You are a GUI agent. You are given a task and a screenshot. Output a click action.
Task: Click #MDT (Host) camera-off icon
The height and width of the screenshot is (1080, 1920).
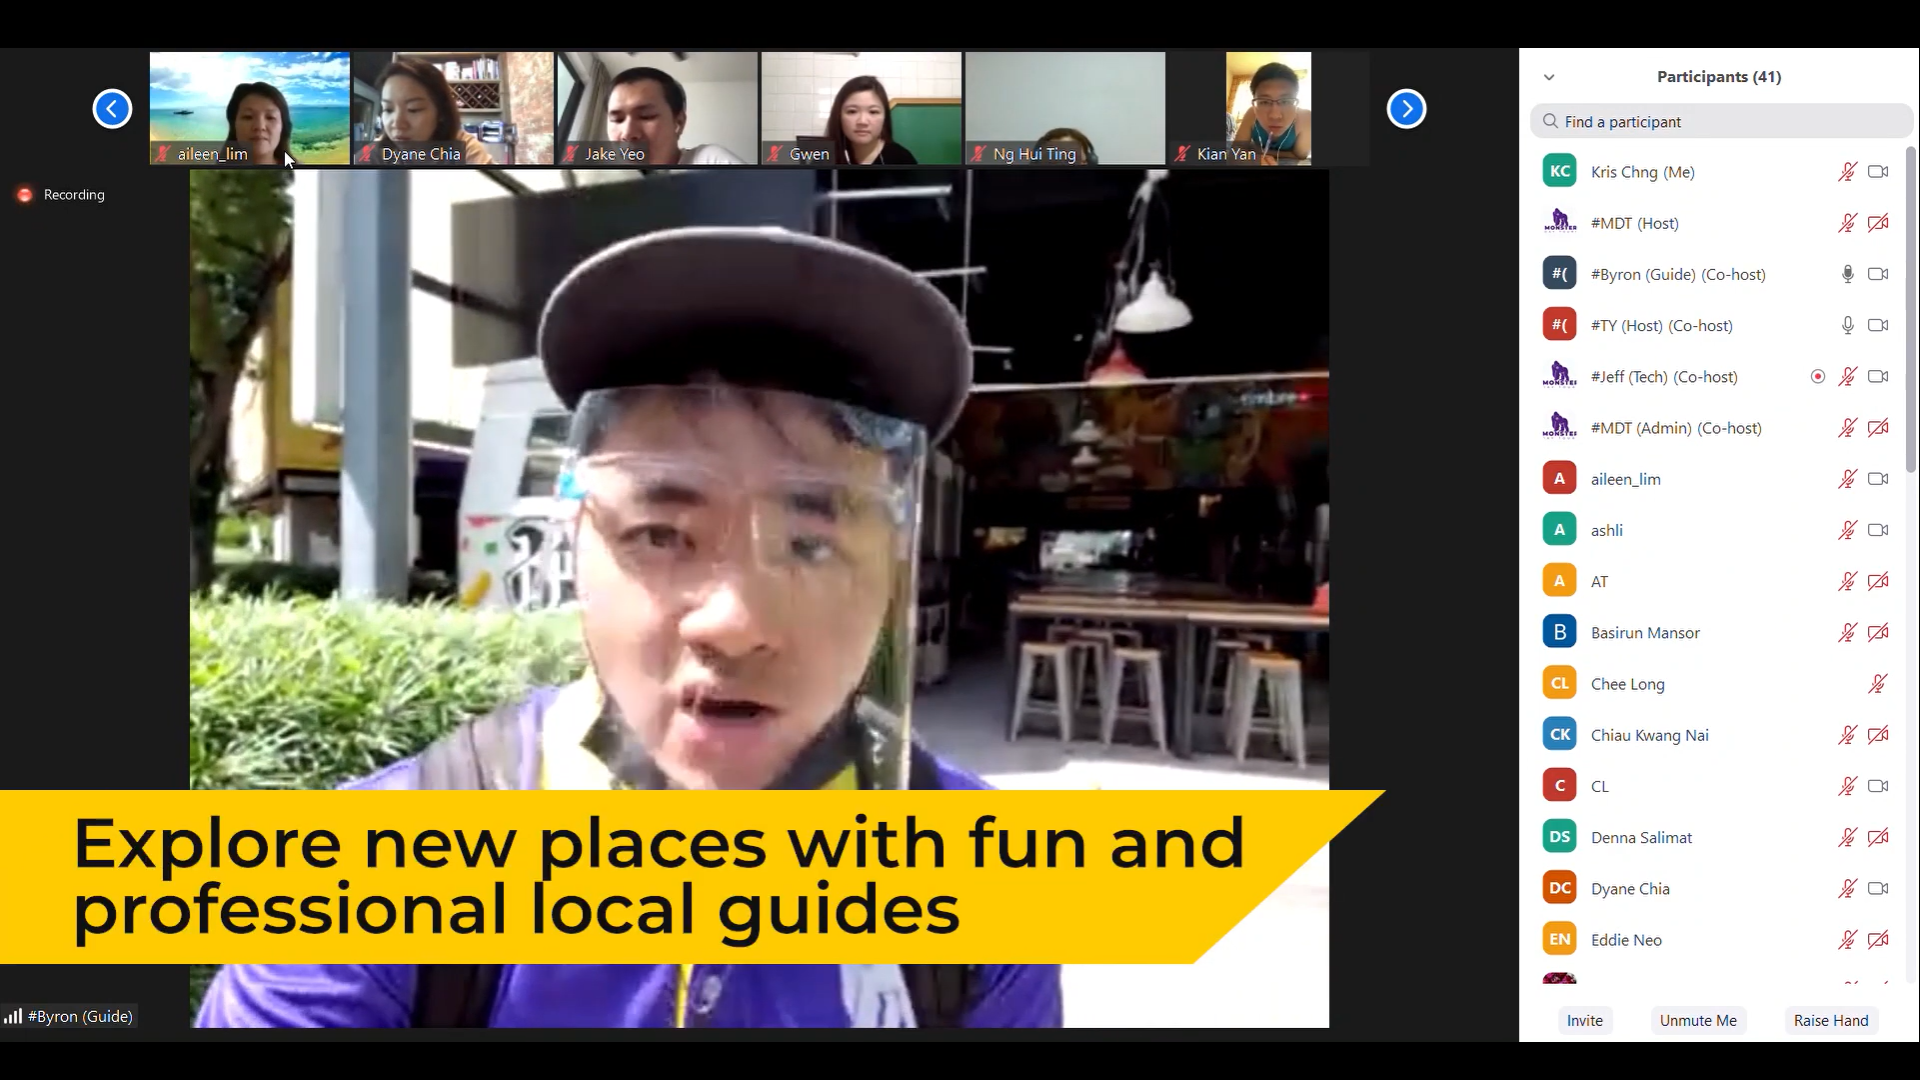tap(1878, 223)
